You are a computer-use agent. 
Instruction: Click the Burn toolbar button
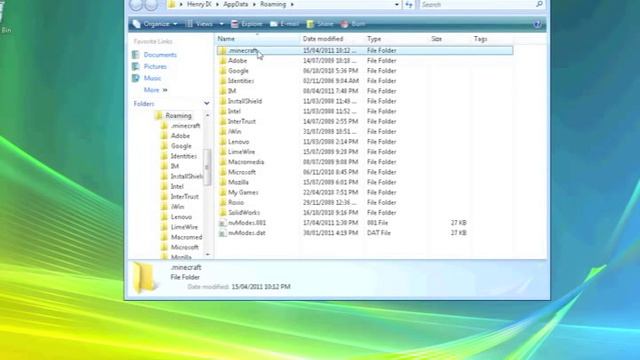tap(353, 24)
